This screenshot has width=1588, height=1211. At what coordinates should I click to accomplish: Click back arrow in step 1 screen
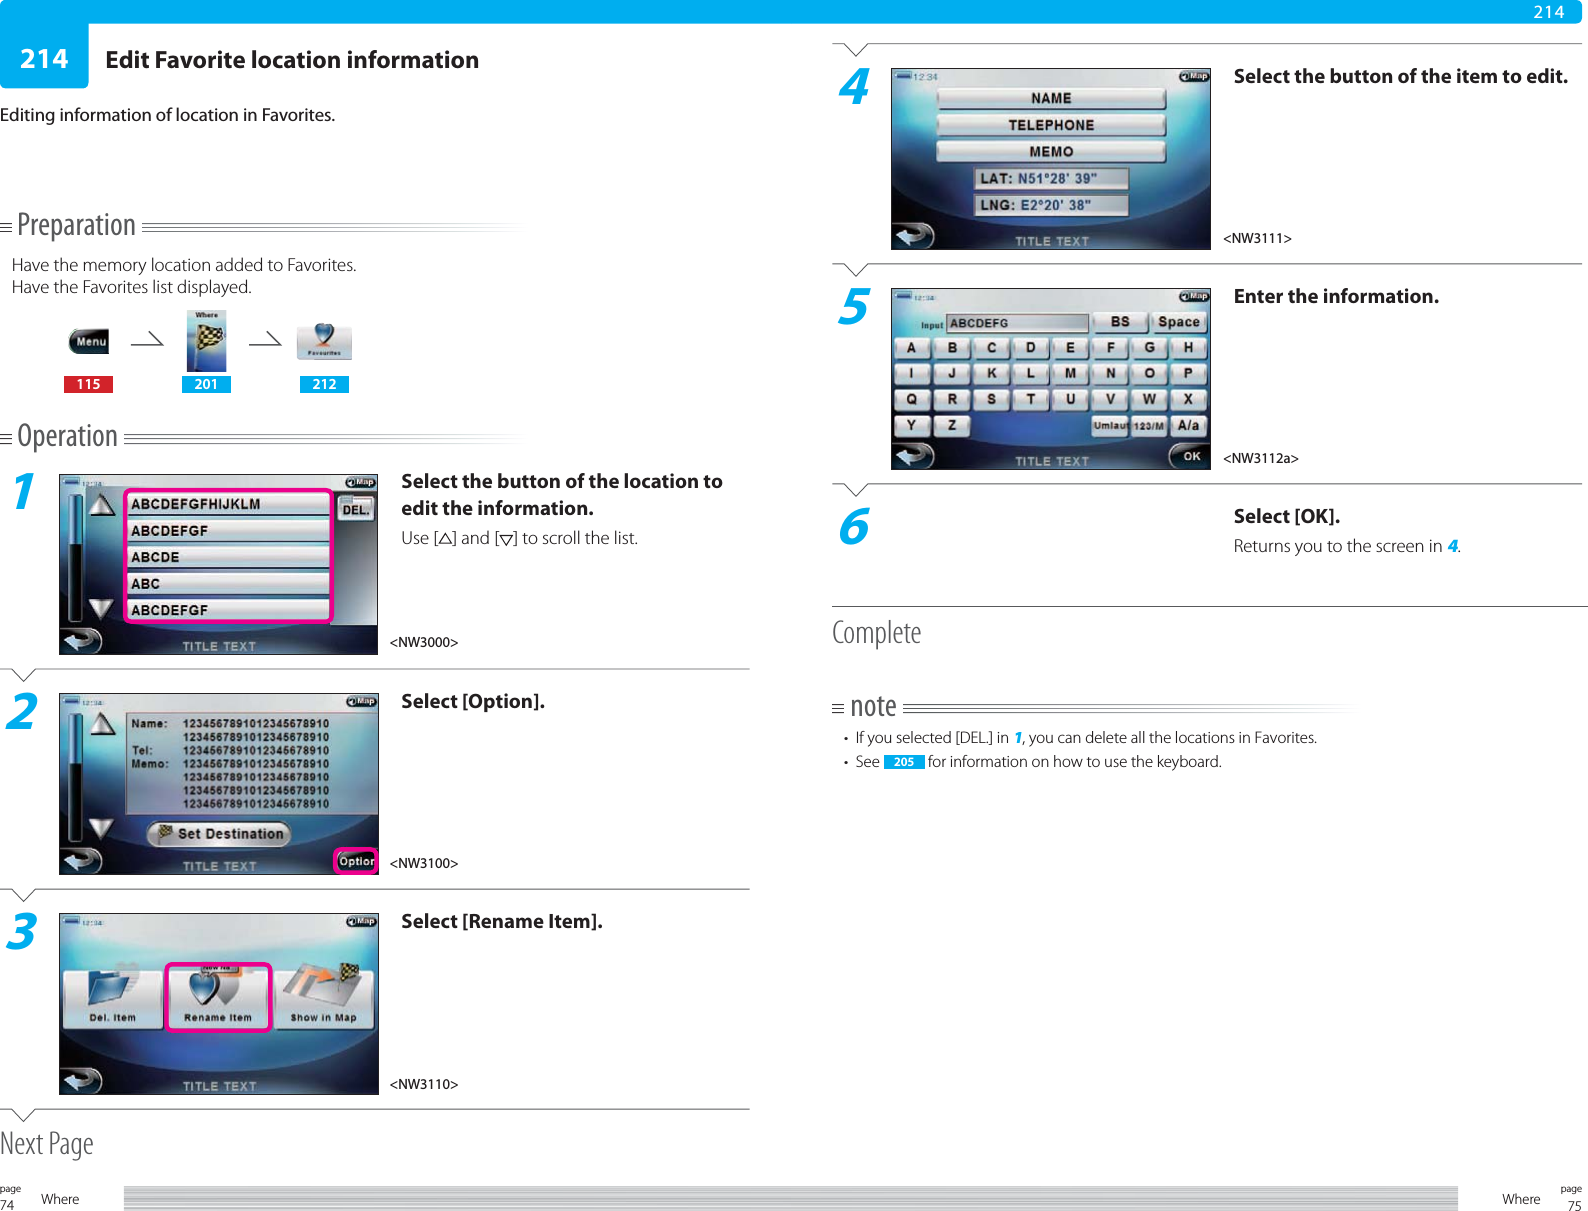point(82,640)
